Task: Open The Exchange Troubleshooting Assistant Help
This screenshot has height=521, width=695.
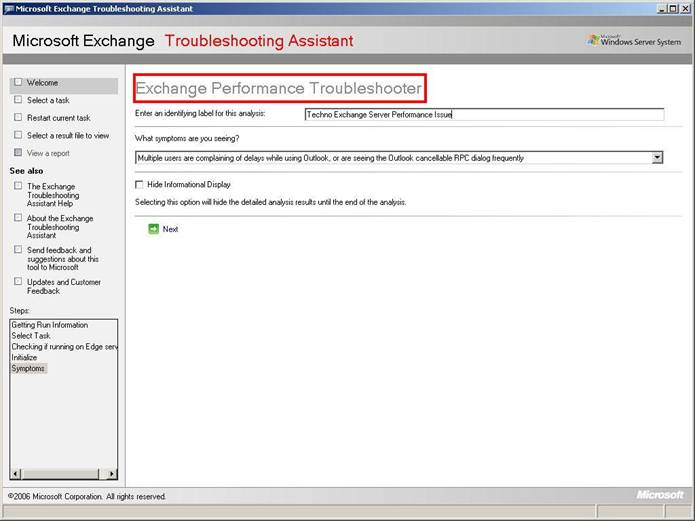Action: 53,195
